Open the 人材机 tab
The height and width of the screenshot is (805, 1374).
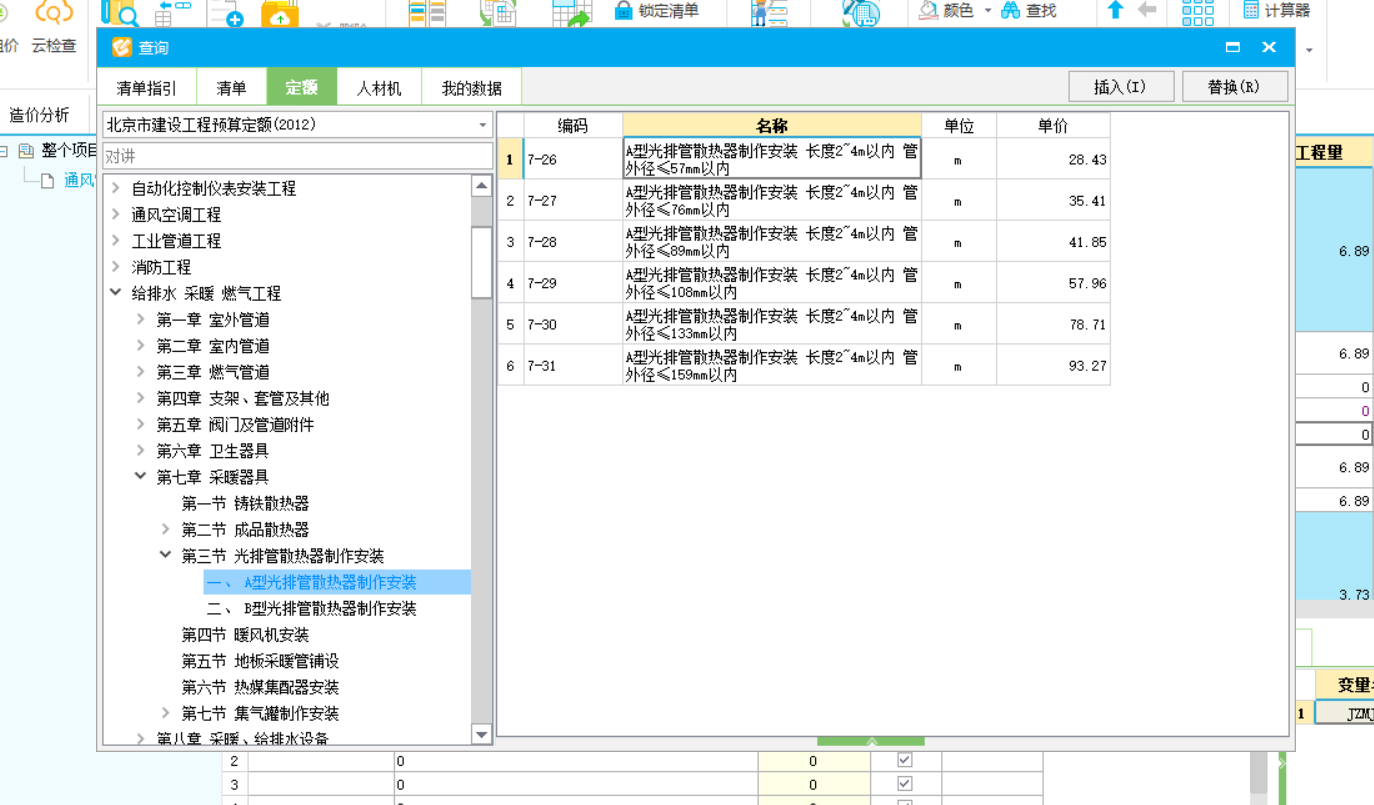(x=379, y=87)
